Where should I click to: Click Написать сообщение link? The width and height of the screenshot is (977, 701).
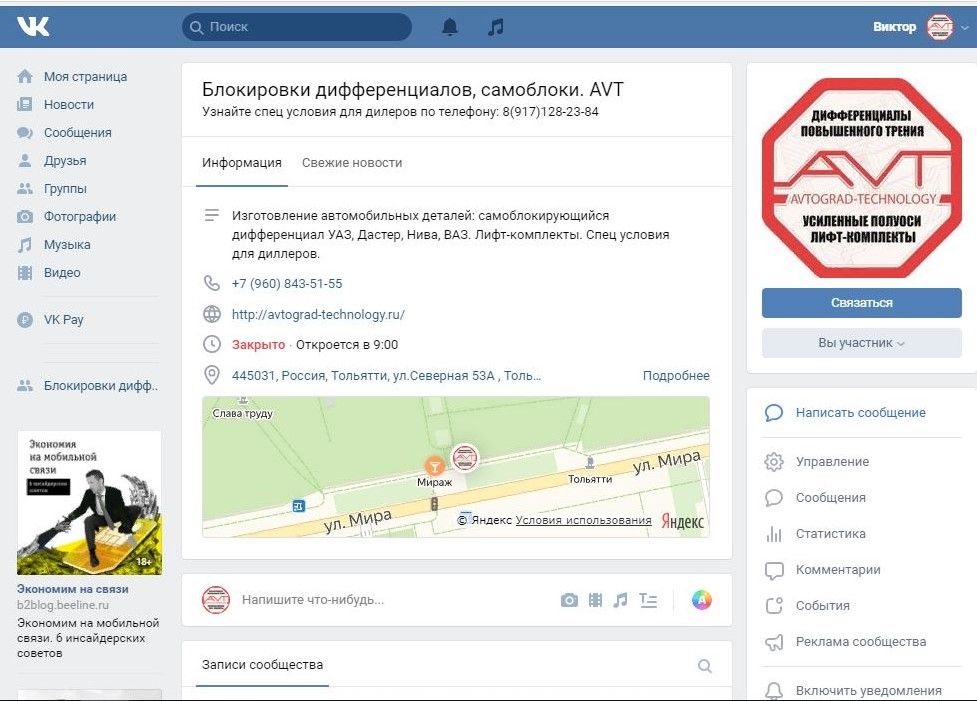(860, 412)
